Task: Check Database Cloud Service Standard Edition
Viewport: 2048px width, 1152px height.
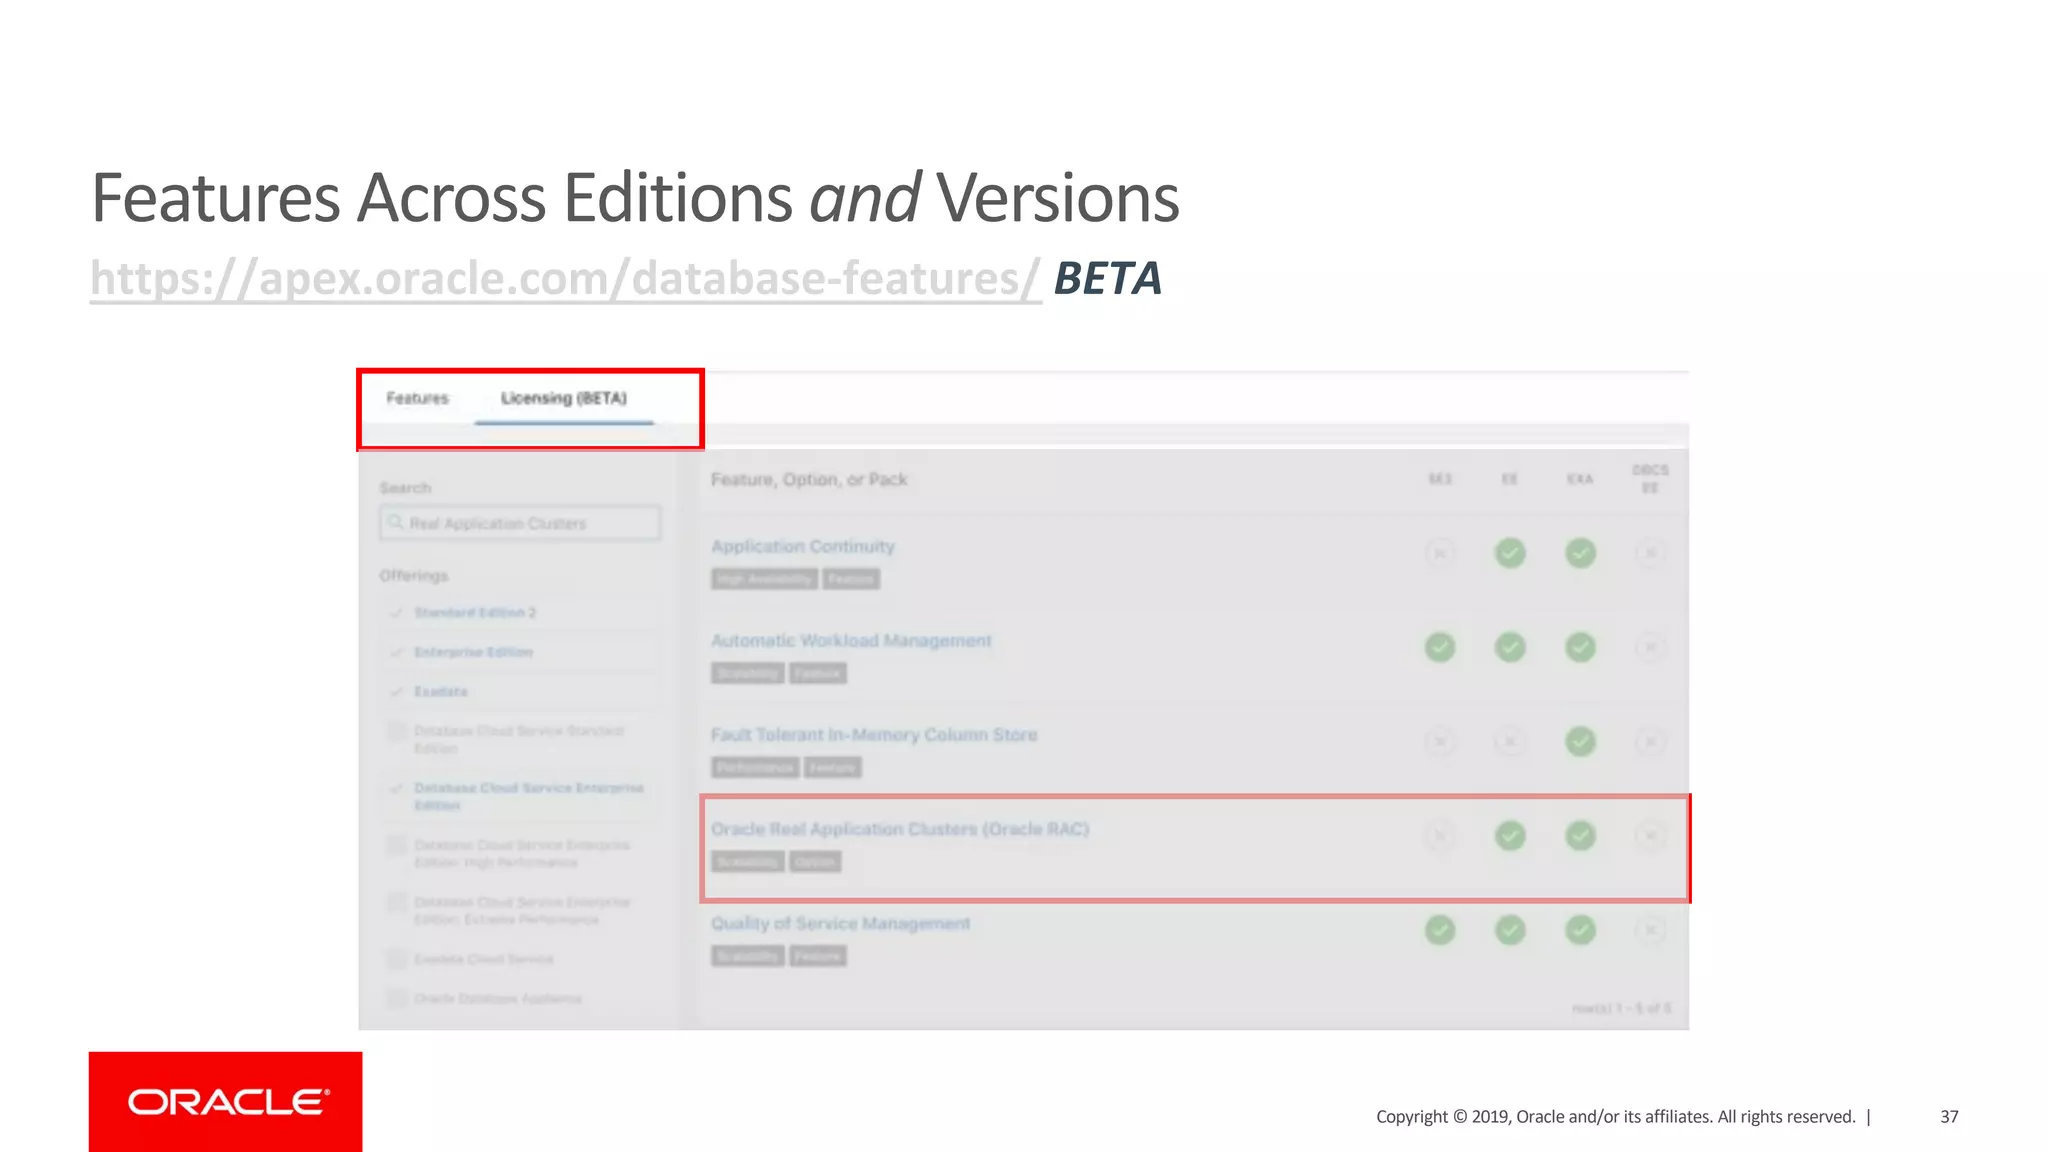Action: click(x=397, y=731)
